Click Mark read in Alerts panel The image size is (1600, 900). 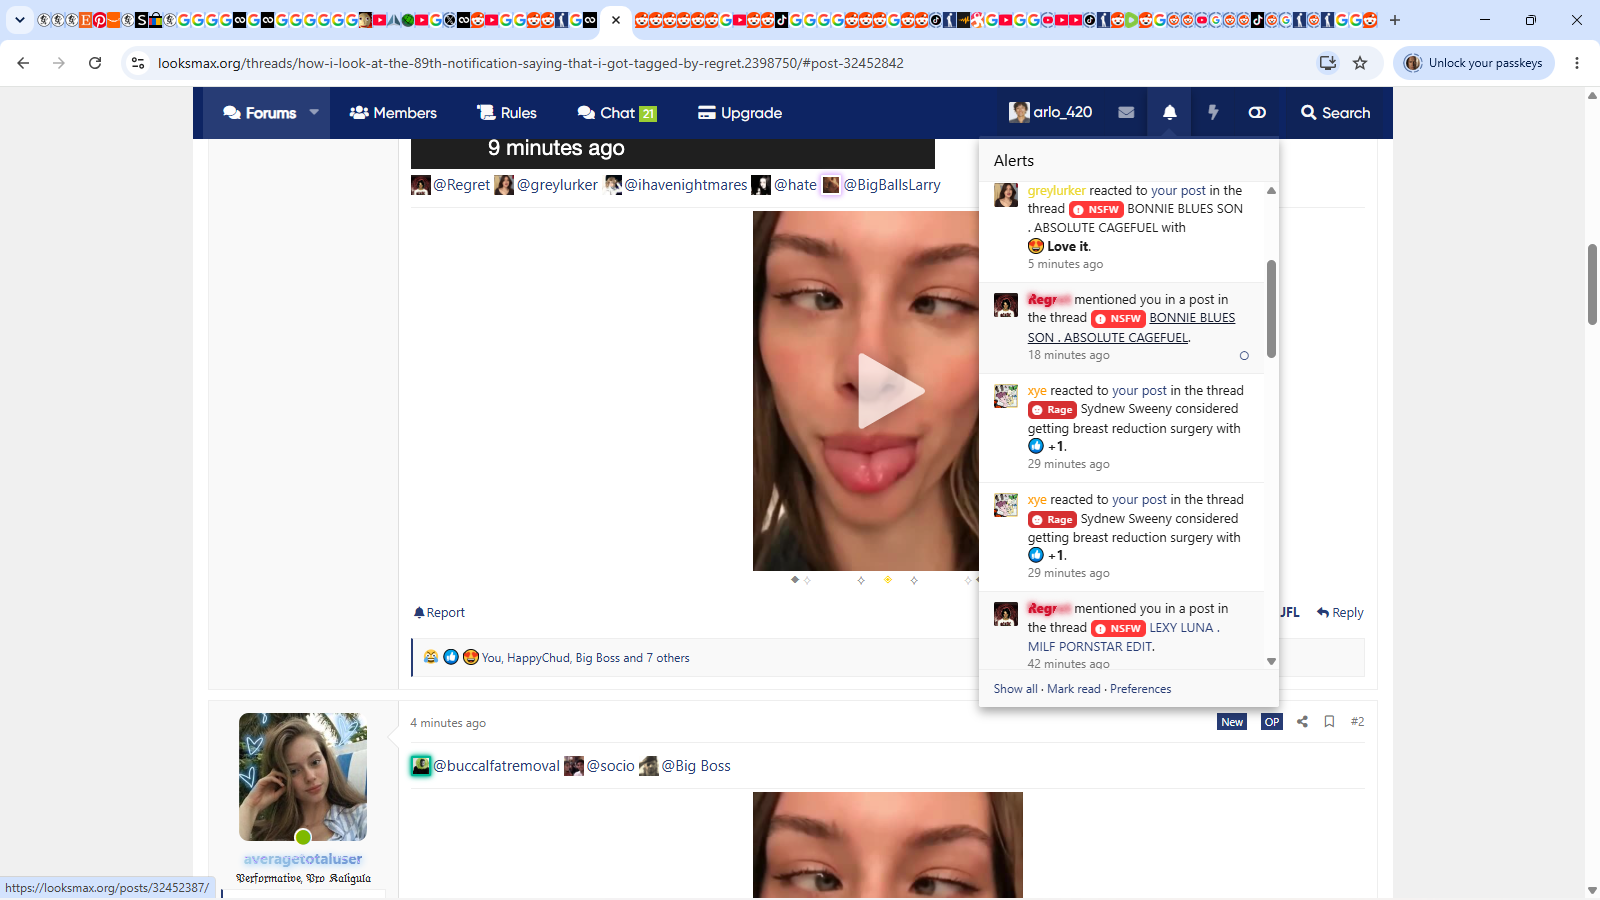click(x=1073, y=689)
